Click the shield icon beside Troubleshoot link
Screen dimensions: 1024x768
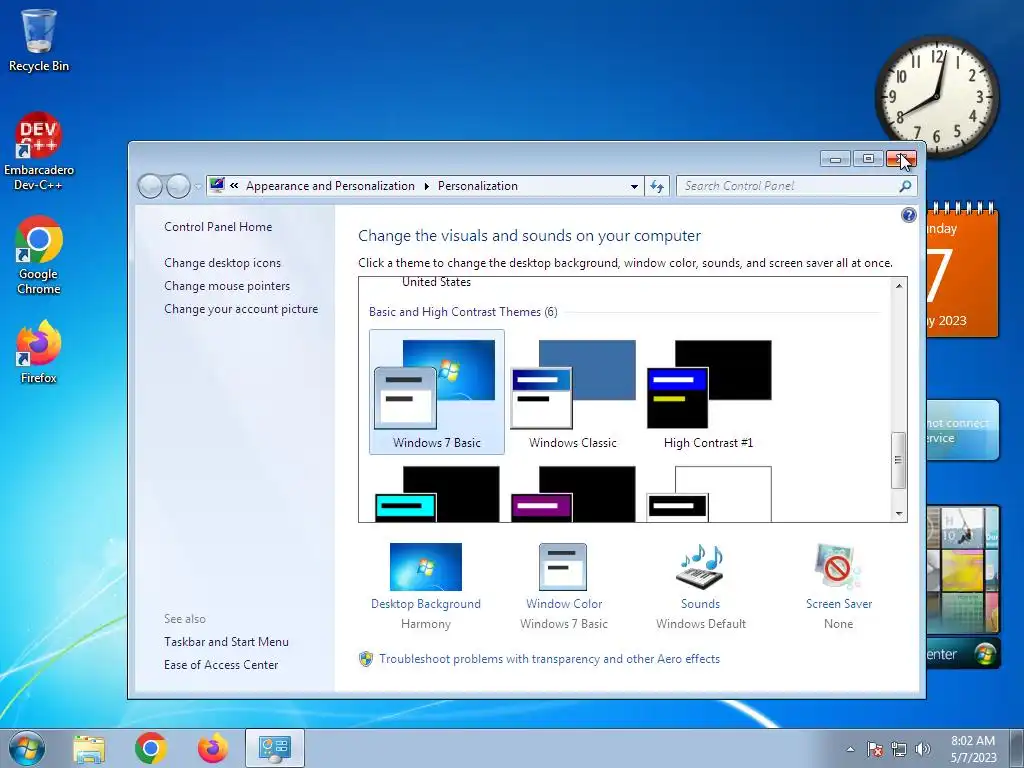366,659
